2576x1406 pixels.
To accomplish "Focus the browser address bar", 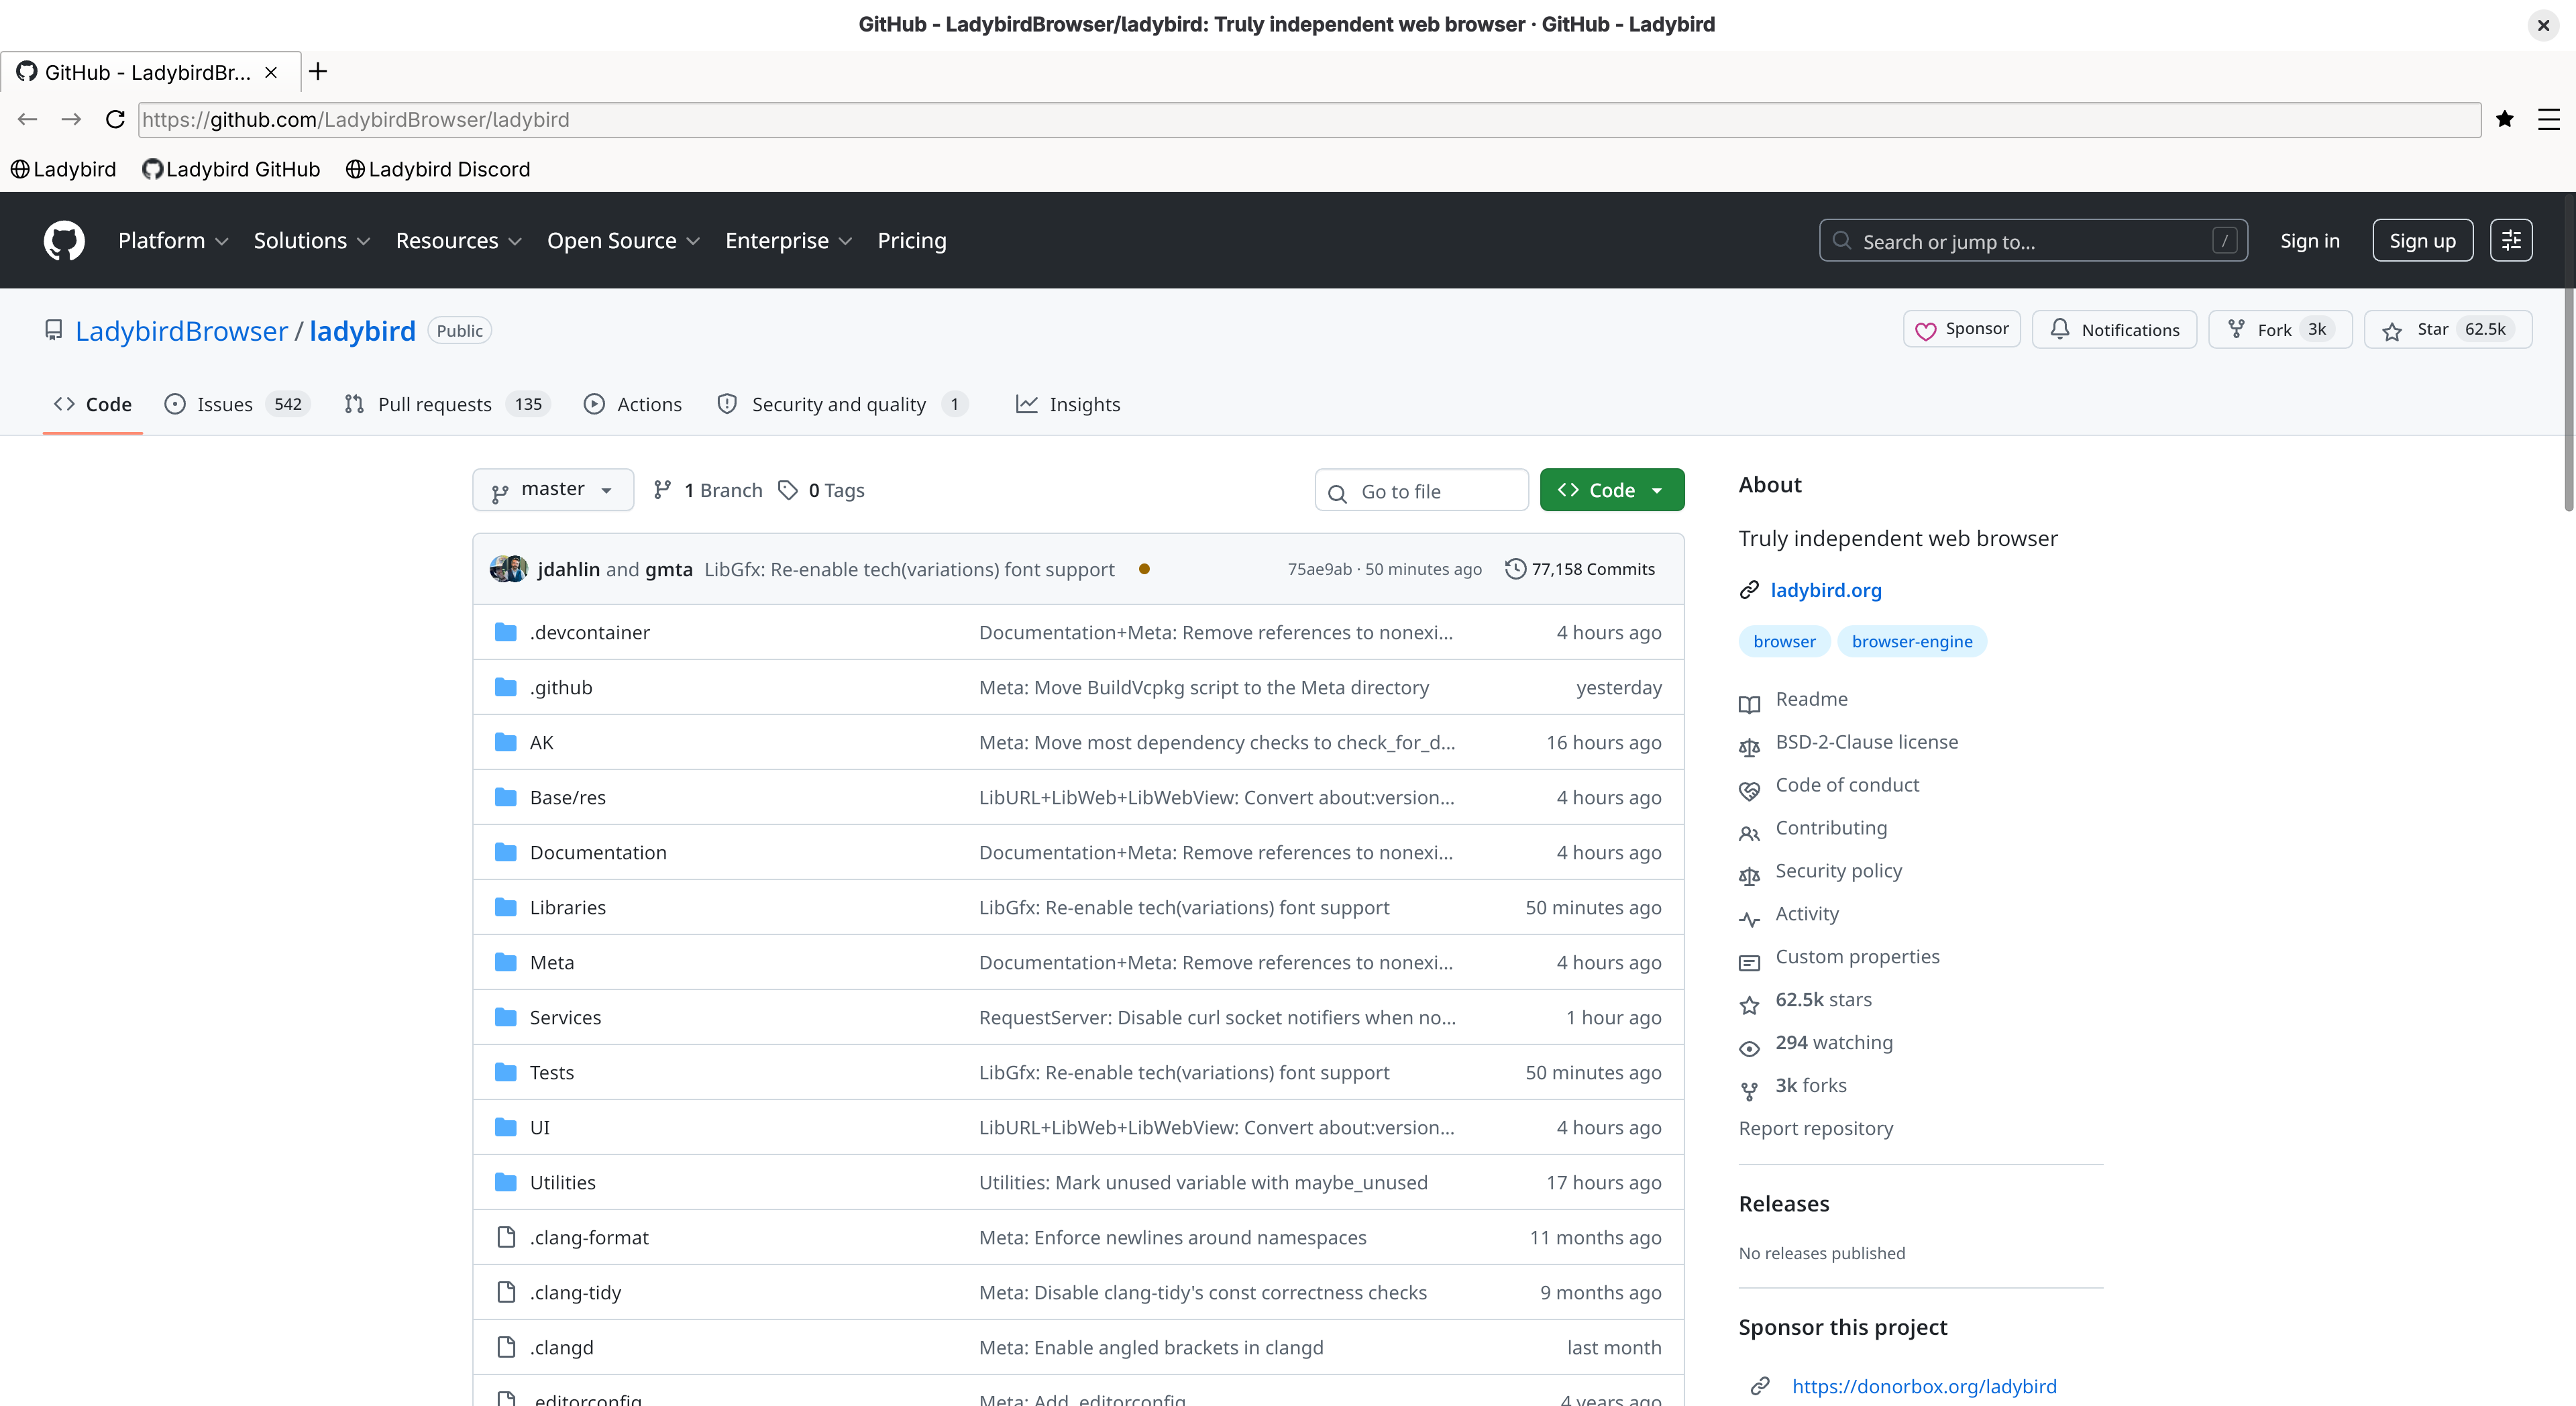I will tap(1309, 120).
